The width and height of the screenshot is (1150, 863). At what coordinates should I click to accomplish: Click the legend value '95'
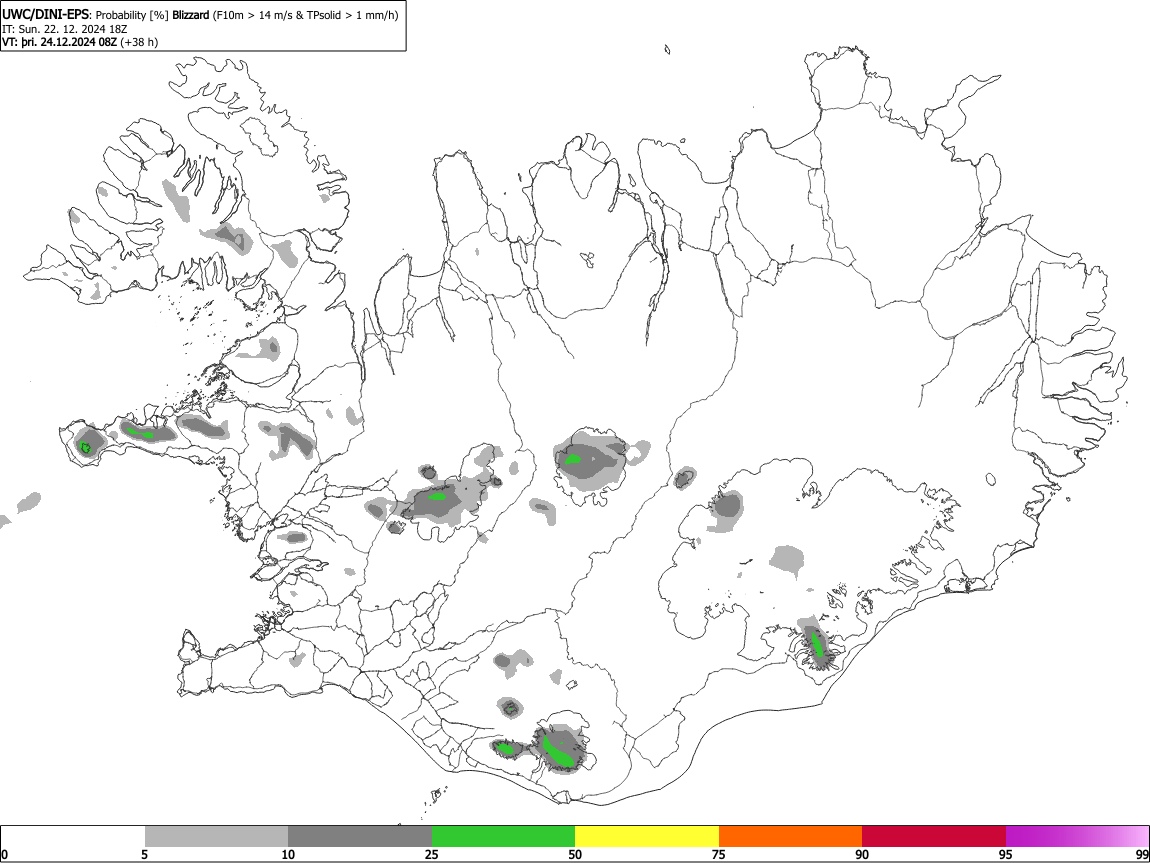pyautogui.click(x=1006, y=854)
